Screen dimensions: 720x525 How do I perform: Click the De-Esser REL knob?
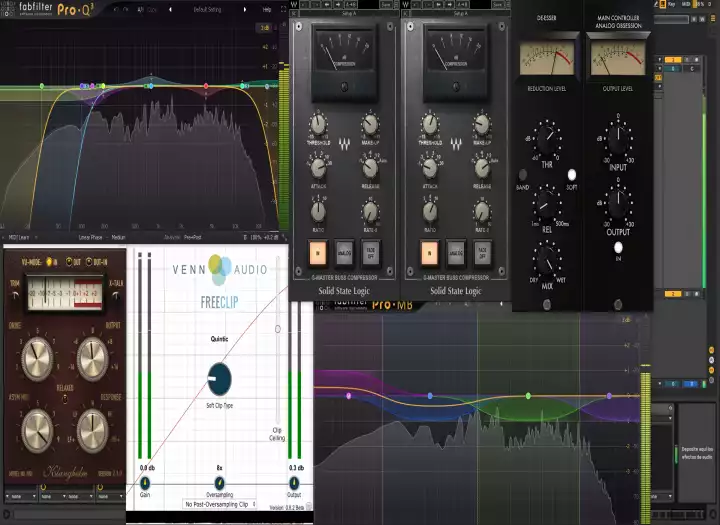coord(547,204)
